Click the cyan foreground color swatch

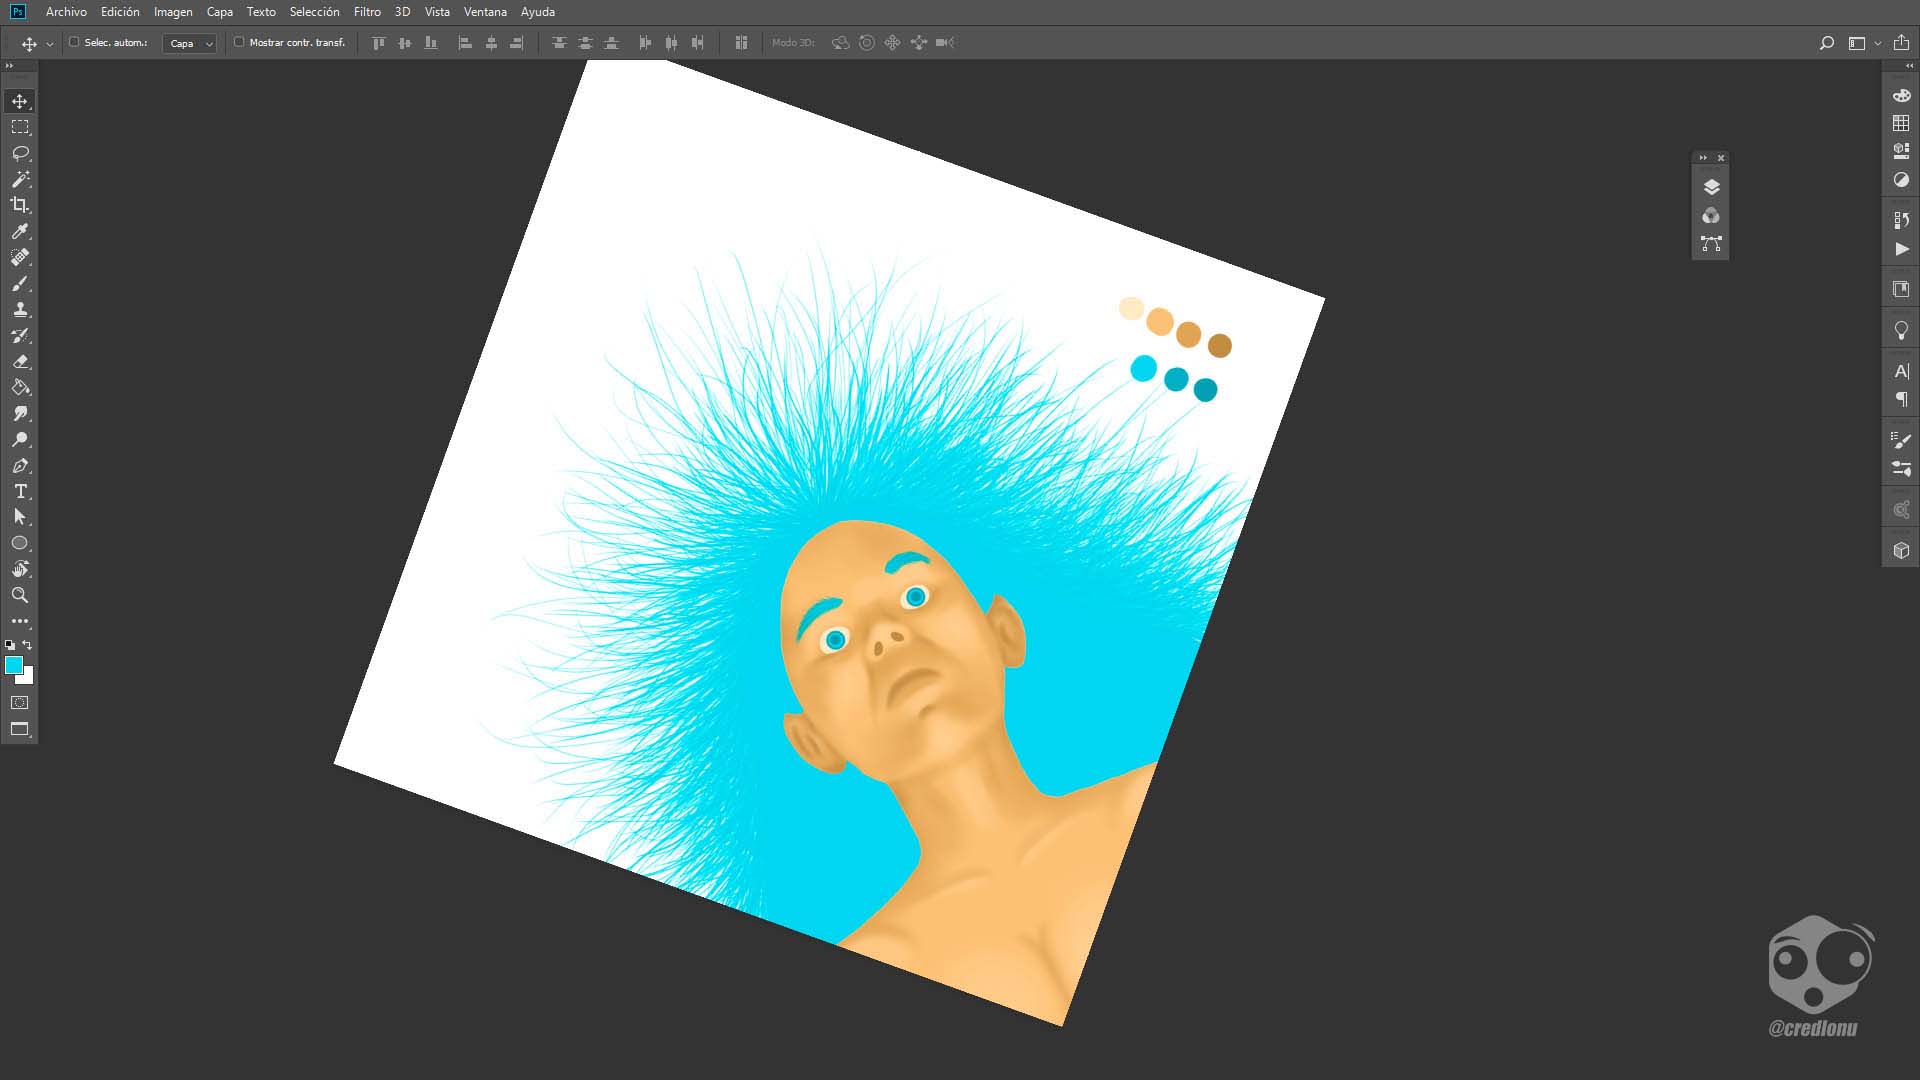tap(14, 665)
